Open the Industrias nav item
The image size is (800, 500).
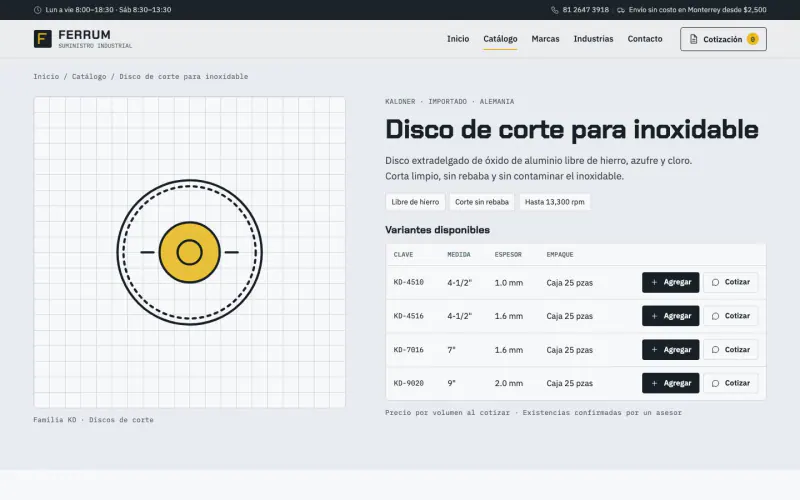[593, 39]
